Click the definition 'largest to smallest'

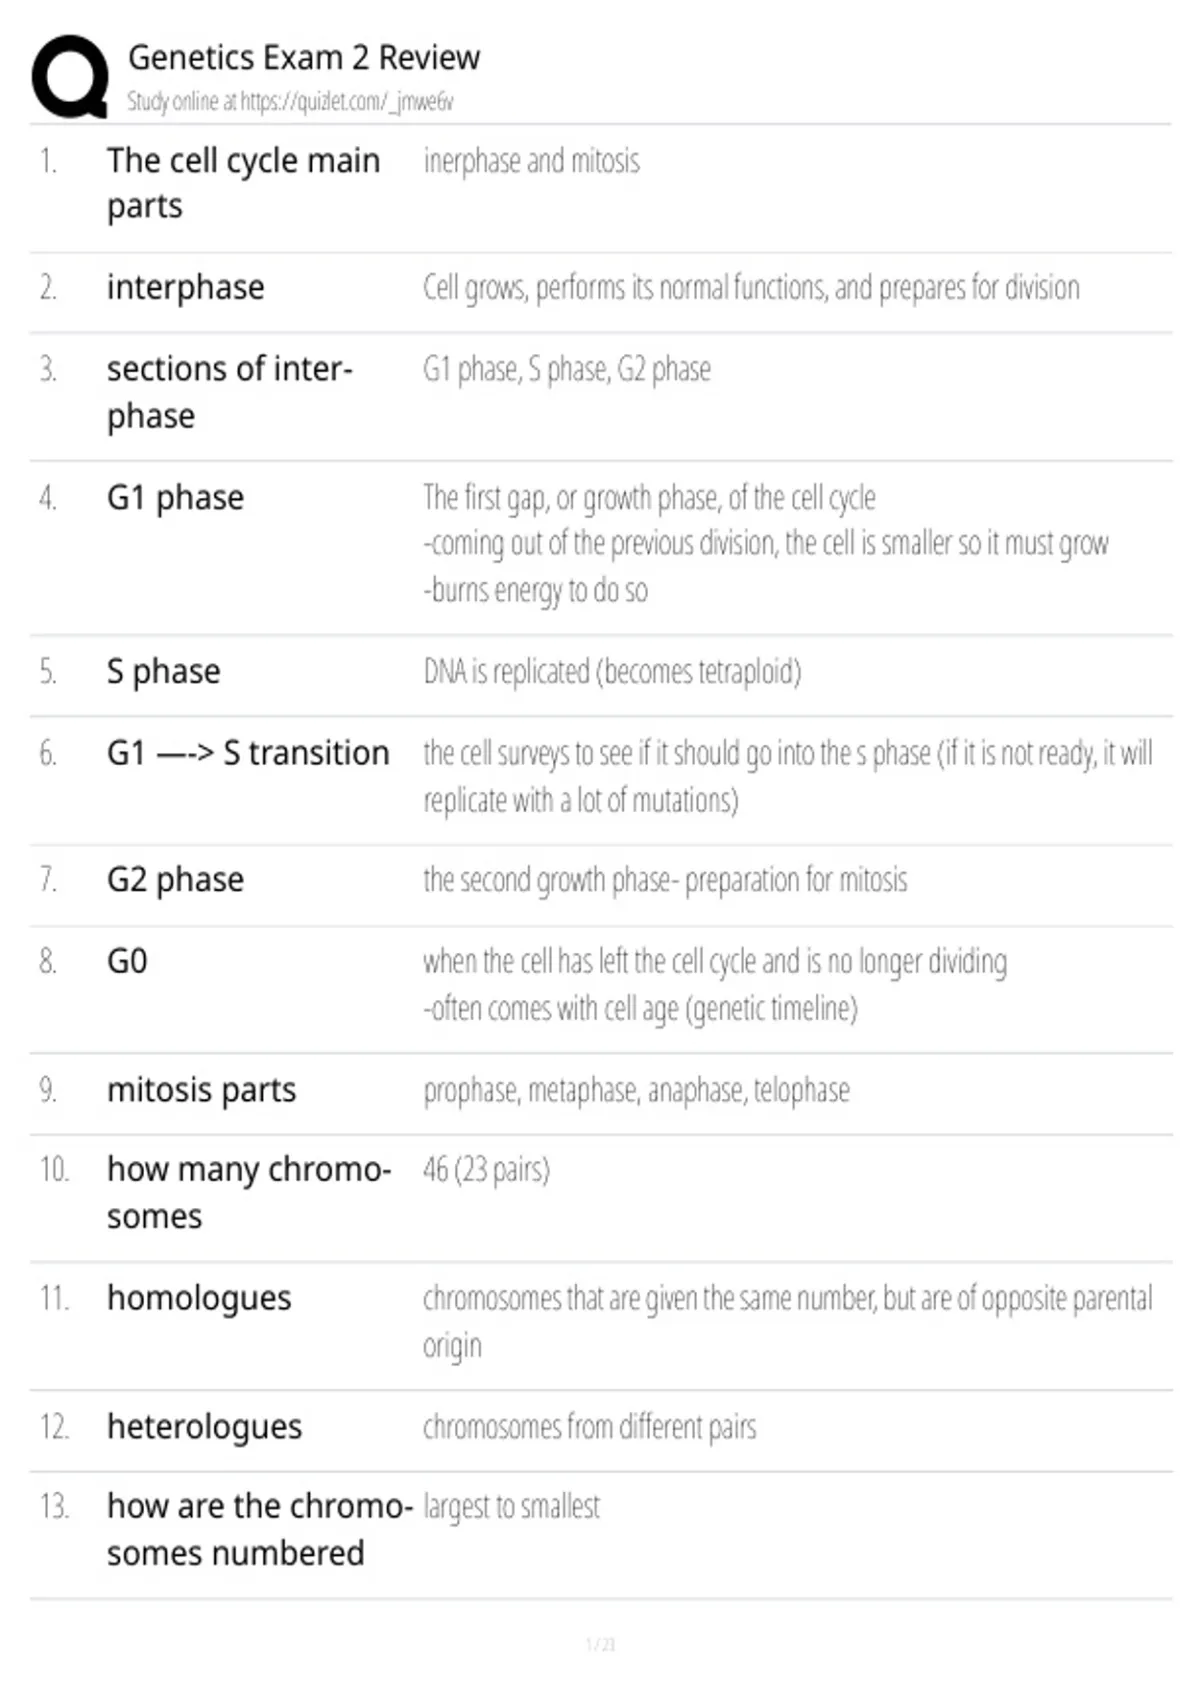512,1506
